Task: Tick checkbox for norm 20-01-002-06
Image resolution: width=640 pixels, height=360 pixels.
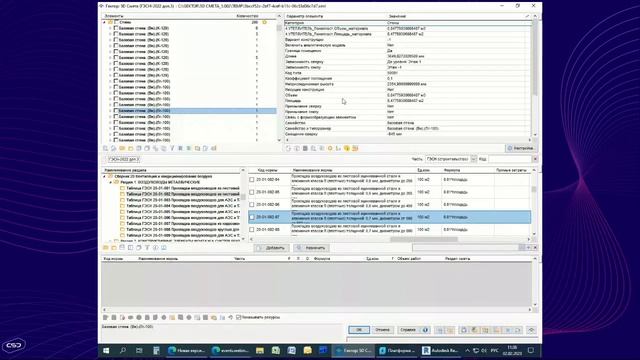Action: click(252, 204)
